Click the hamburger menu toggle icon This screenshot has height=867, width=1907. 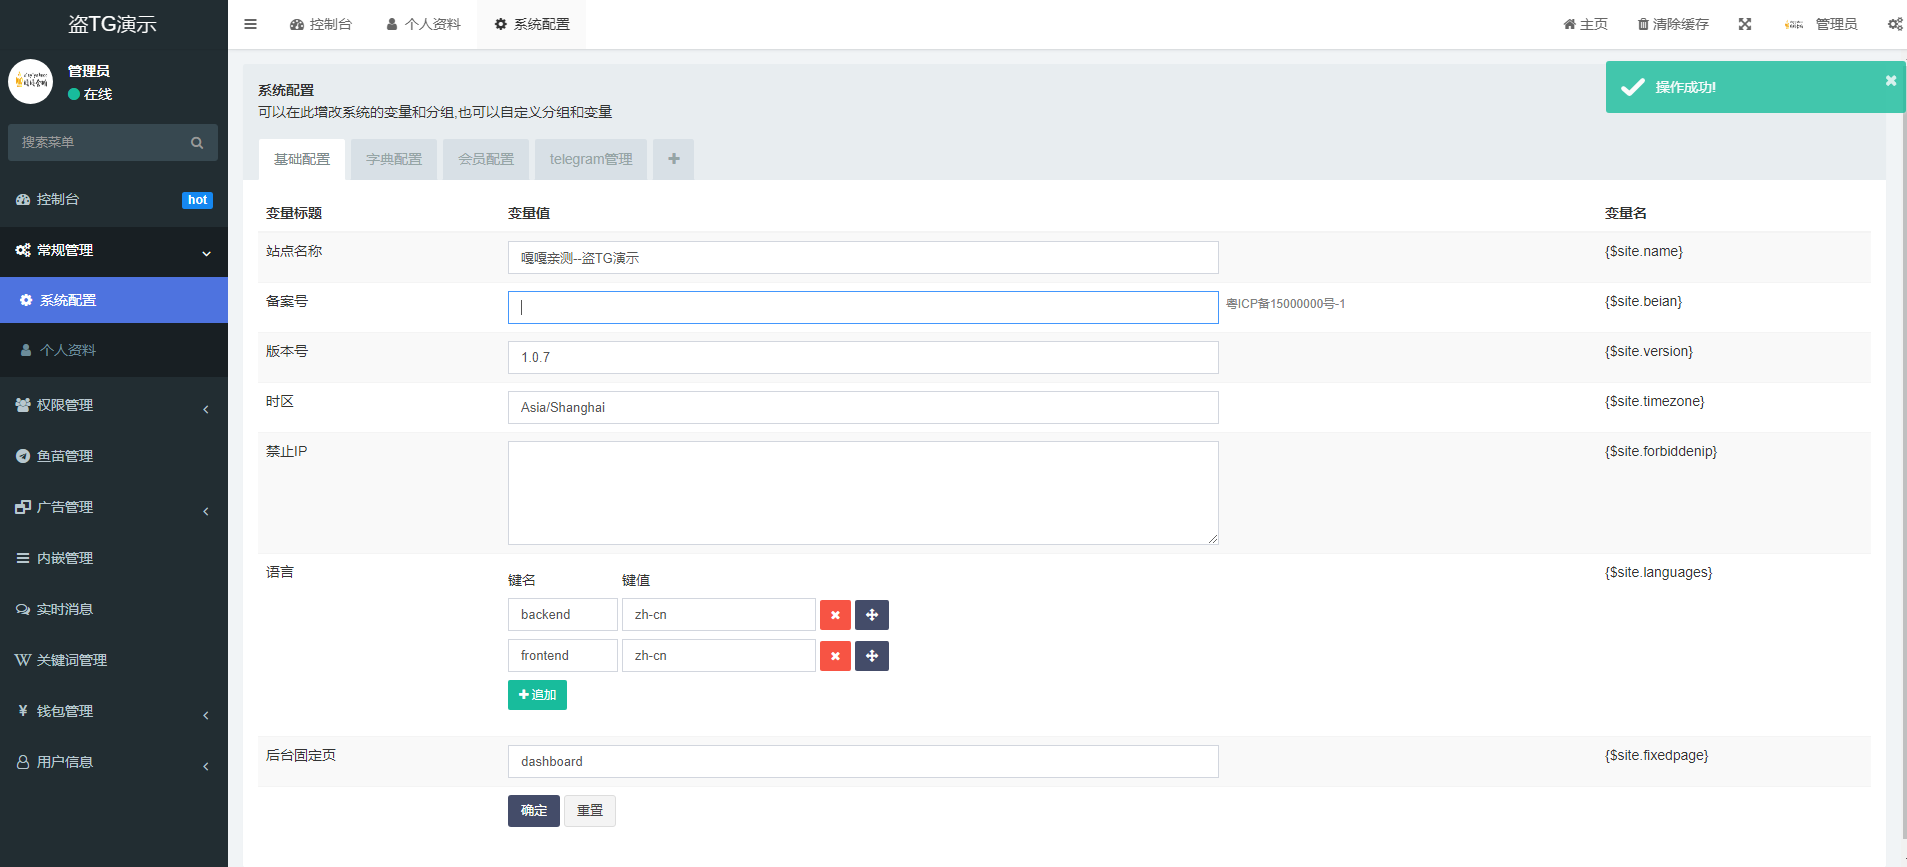click(x=250, y=24)
